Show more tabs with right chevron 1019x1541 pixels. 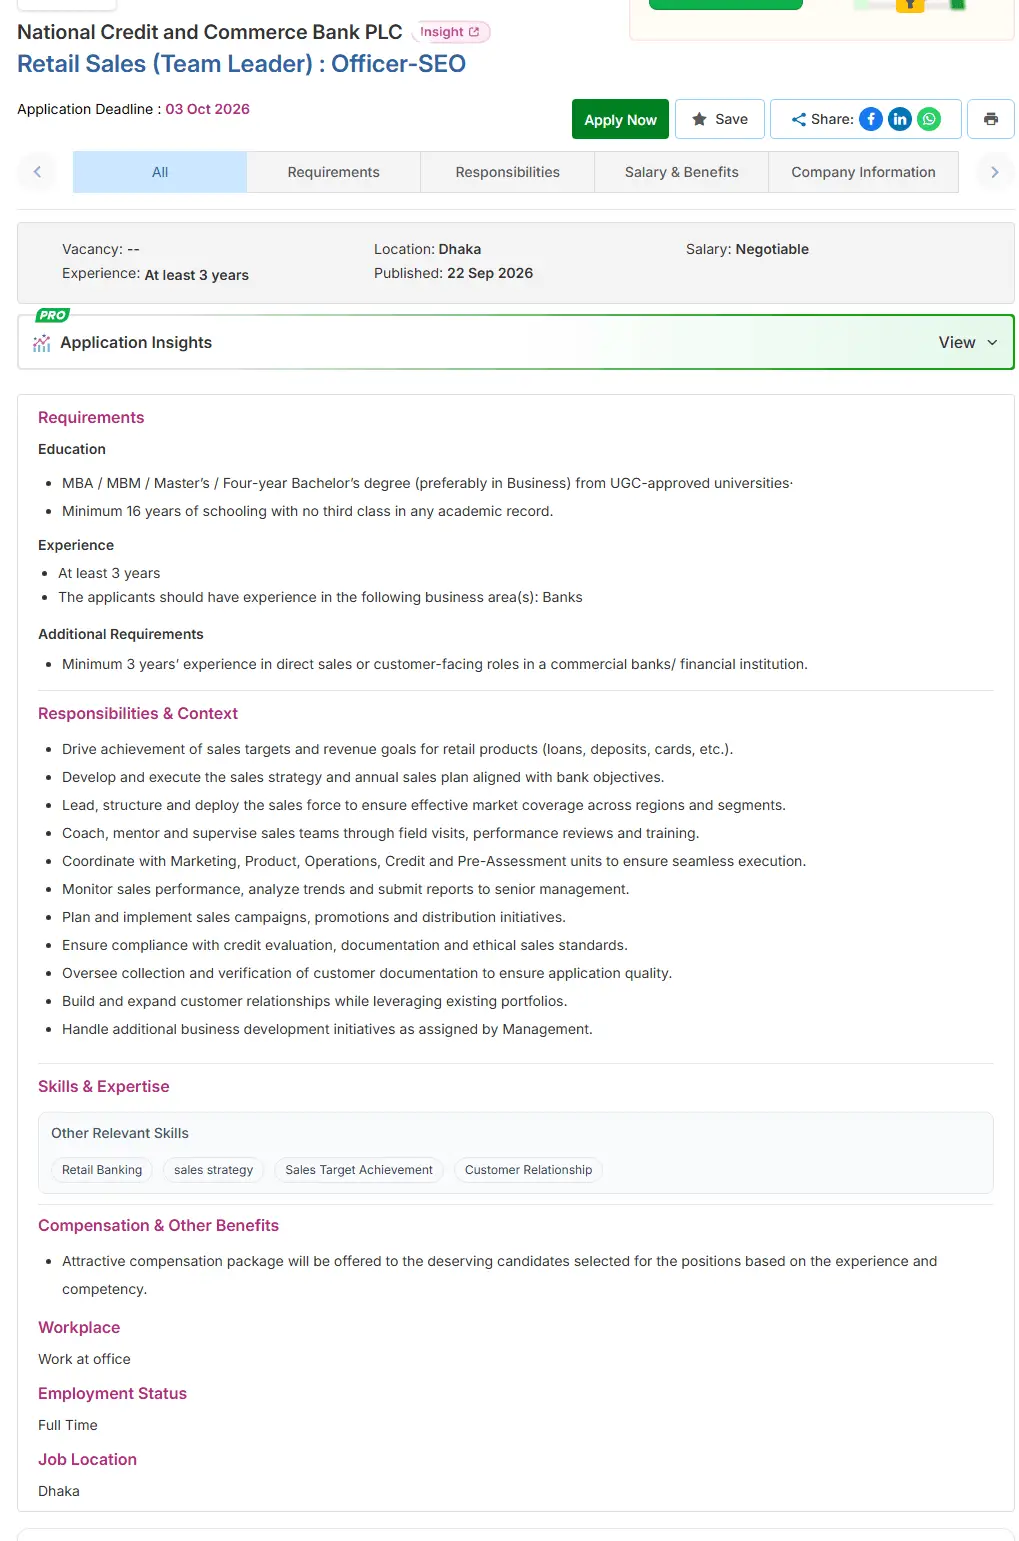[994, 172]
